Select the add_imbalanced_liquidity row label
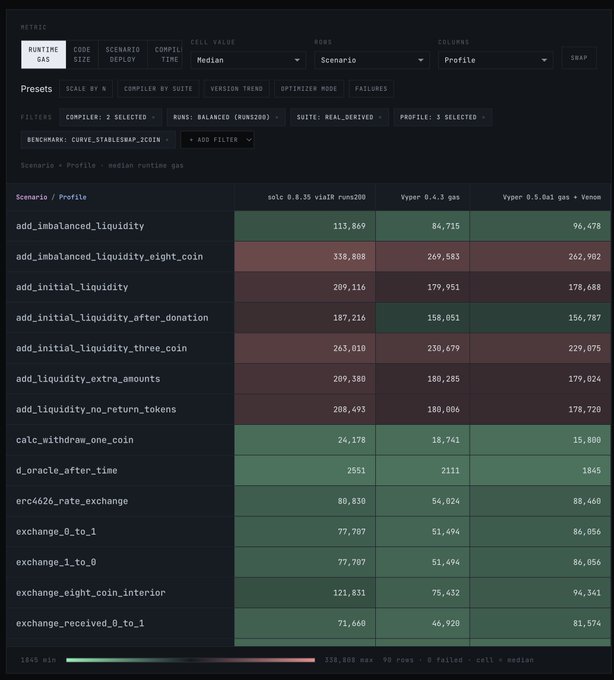Viewport: 614px width, 680px height. pos(80,226)
